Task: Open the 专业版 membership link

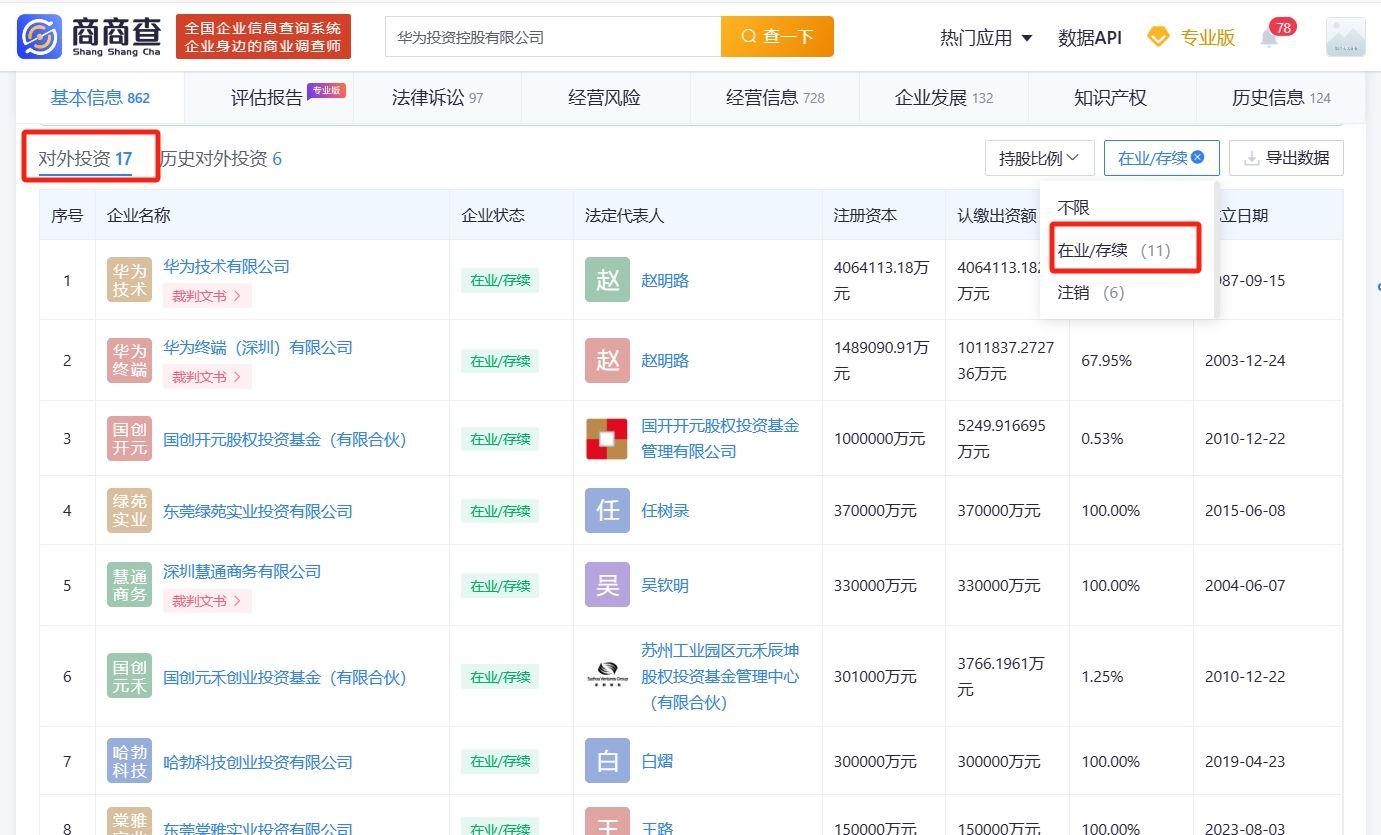Action: (1207, 38)
